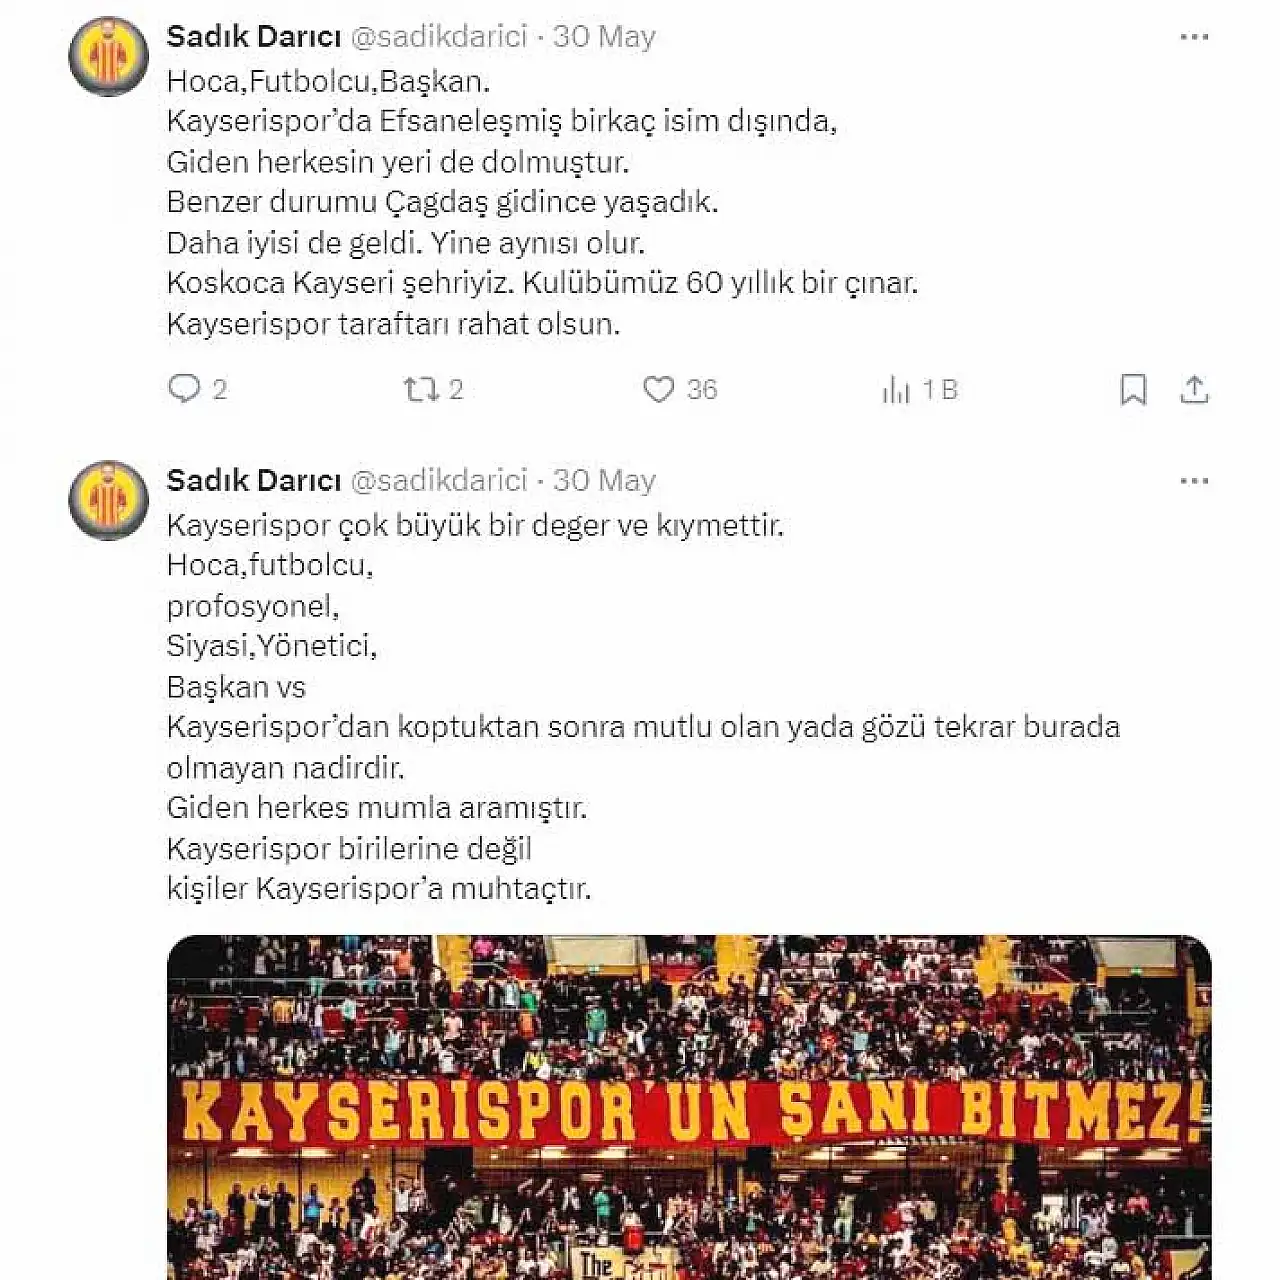Click the profile avatar of second tweet

point(108,500)
